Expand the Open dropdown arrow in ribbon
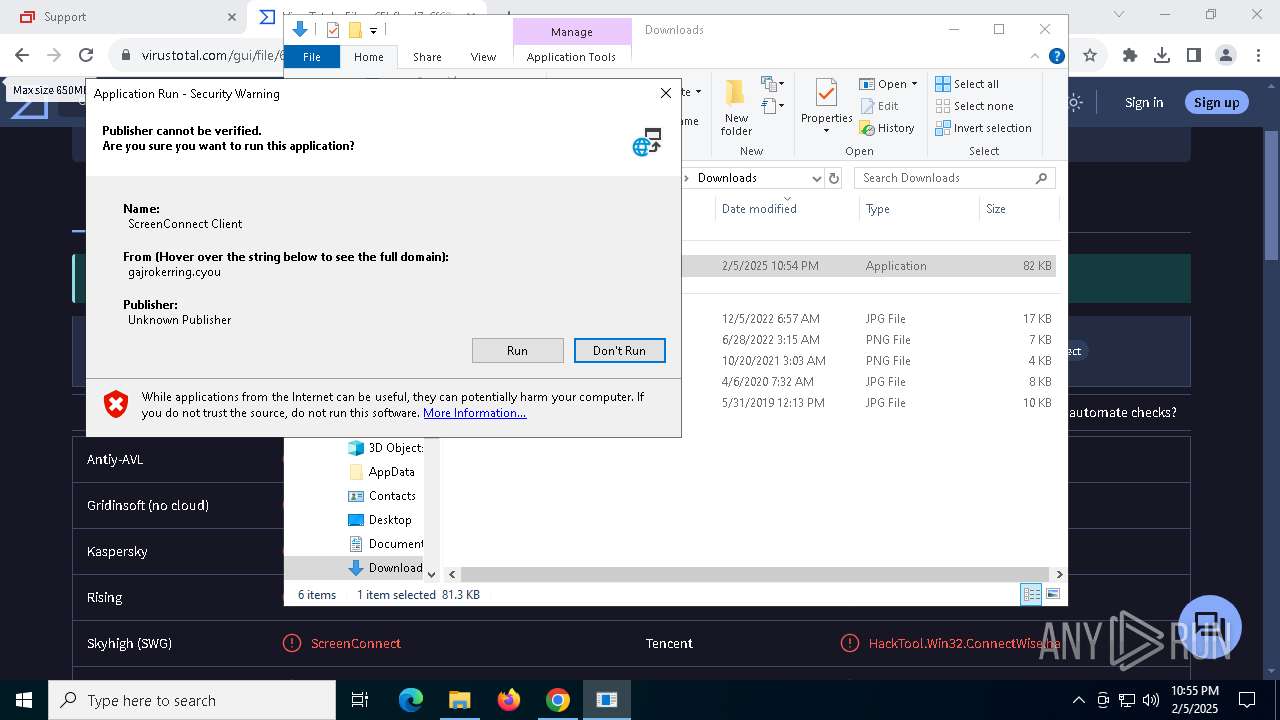 click(914, 84)
